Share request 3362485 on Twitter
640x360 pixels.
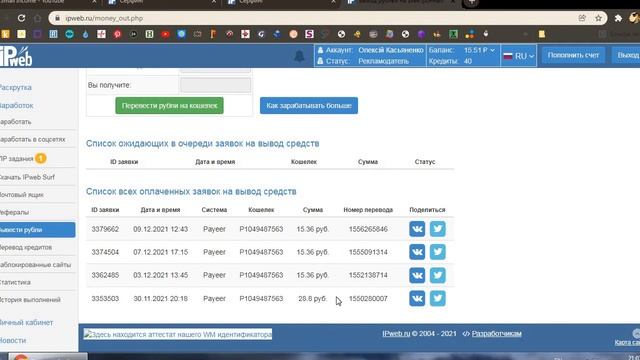pos(438,275)
